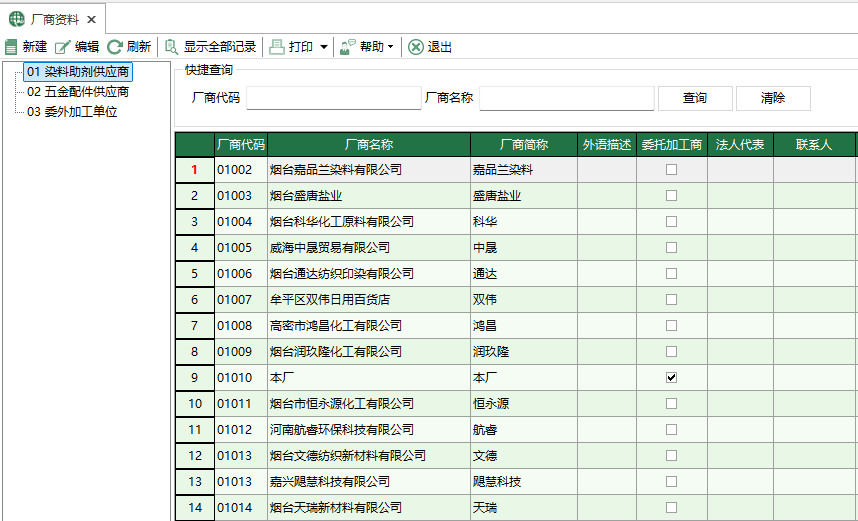858x521 pixels.
Task: Uncheck 委托加工商 checkbox for 本厂 row
Action: coord(671,378)
